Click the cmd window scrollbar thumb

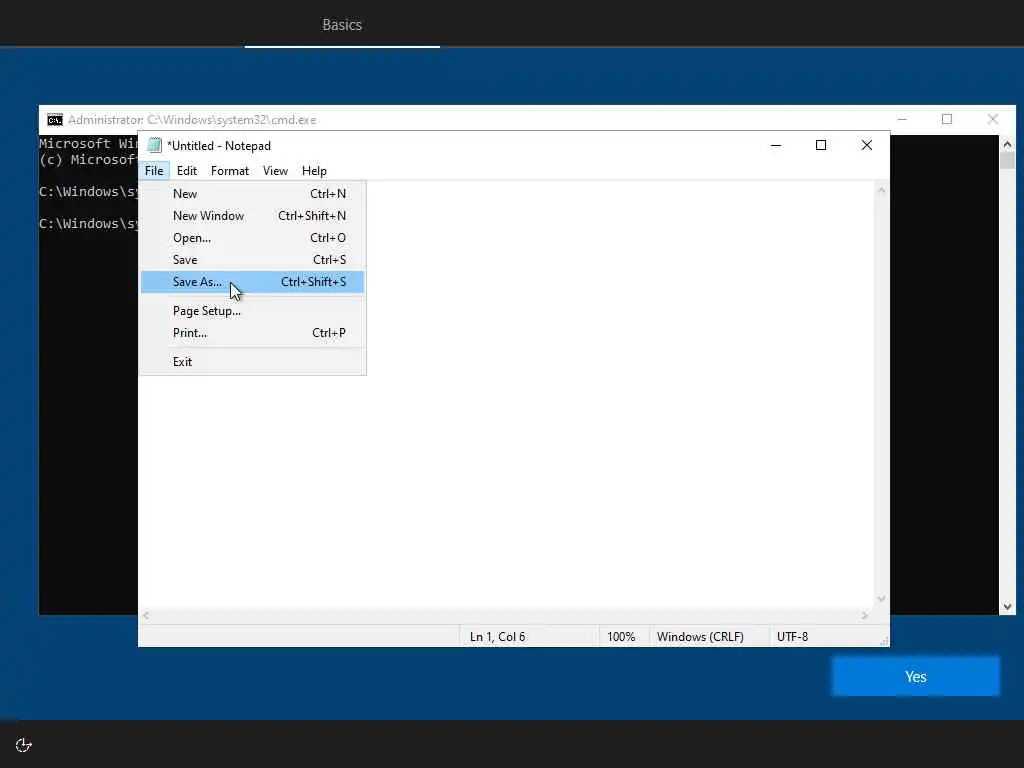pos(1007,161)
